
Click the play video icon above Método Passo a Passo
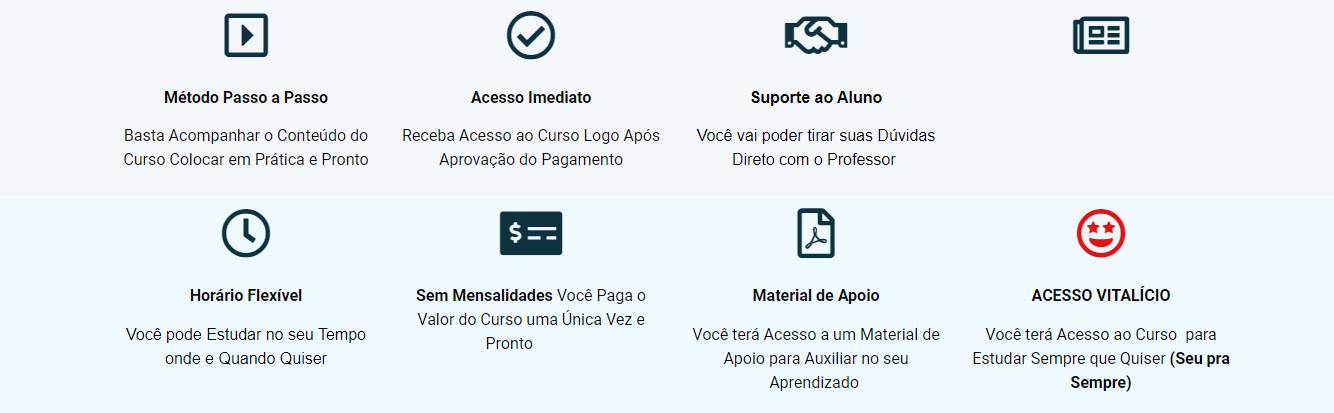(x=246, y=35)
